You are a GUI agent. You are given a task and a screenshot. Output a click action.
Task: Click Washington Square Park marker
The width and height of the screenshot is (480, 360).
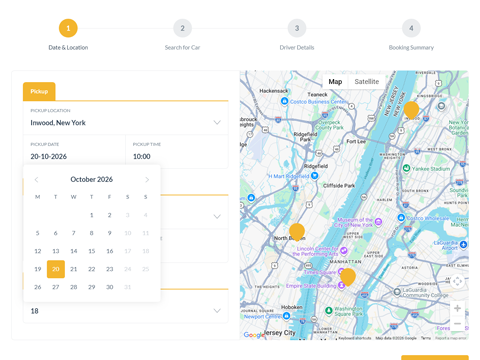click(329, 311)
